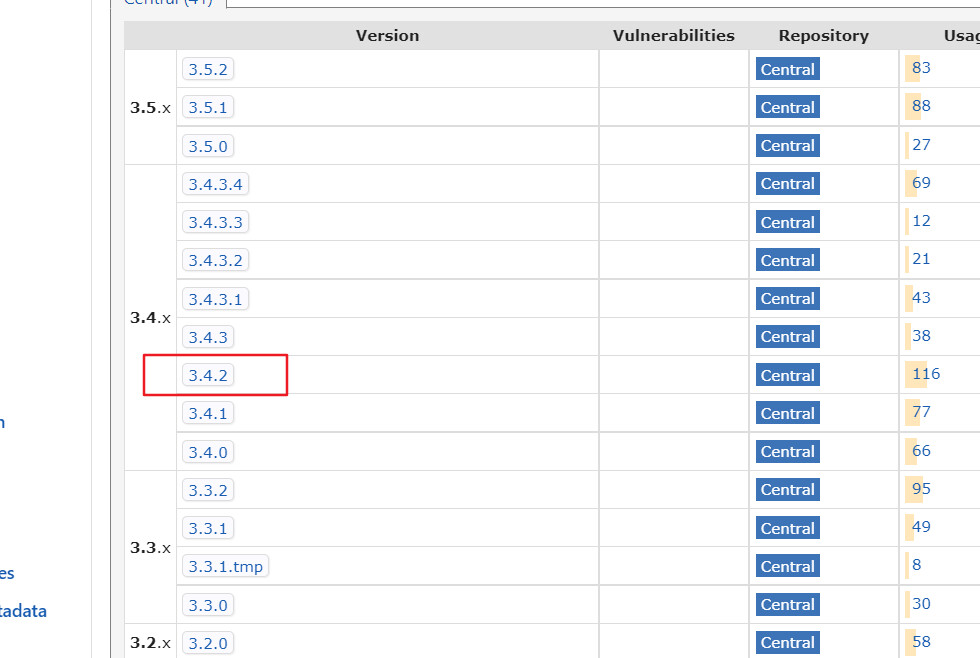Open version 3.3.1.tmp link
The height and width of the screenshot is (658, 980).
pyautogui.click(x=226, y=566)
